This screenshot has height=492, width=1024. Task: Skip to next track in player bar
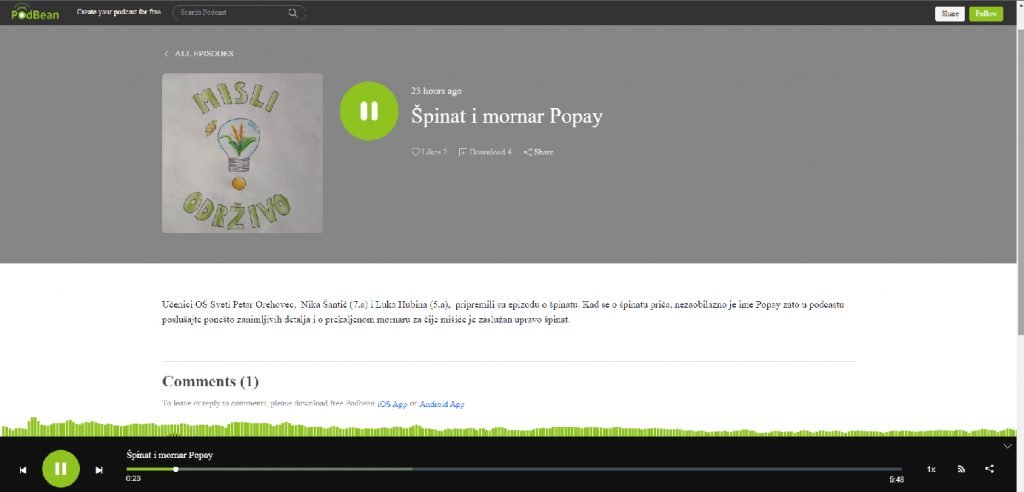click(x=99, y=469)
